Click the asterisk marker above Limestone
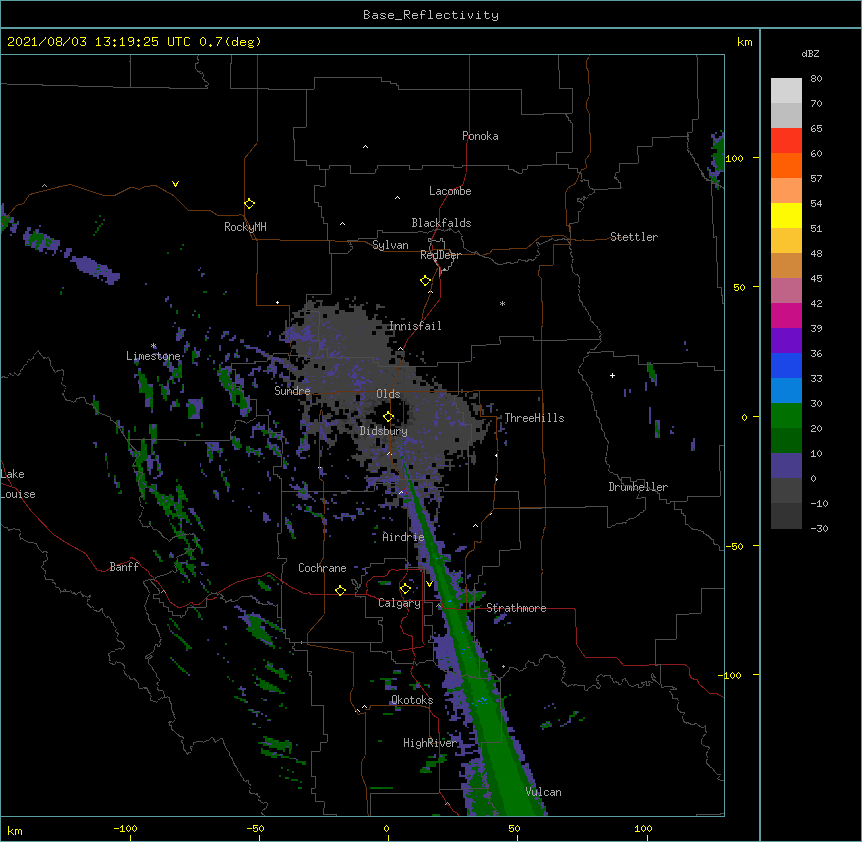The image size is (862, 842). coord(153,346)
